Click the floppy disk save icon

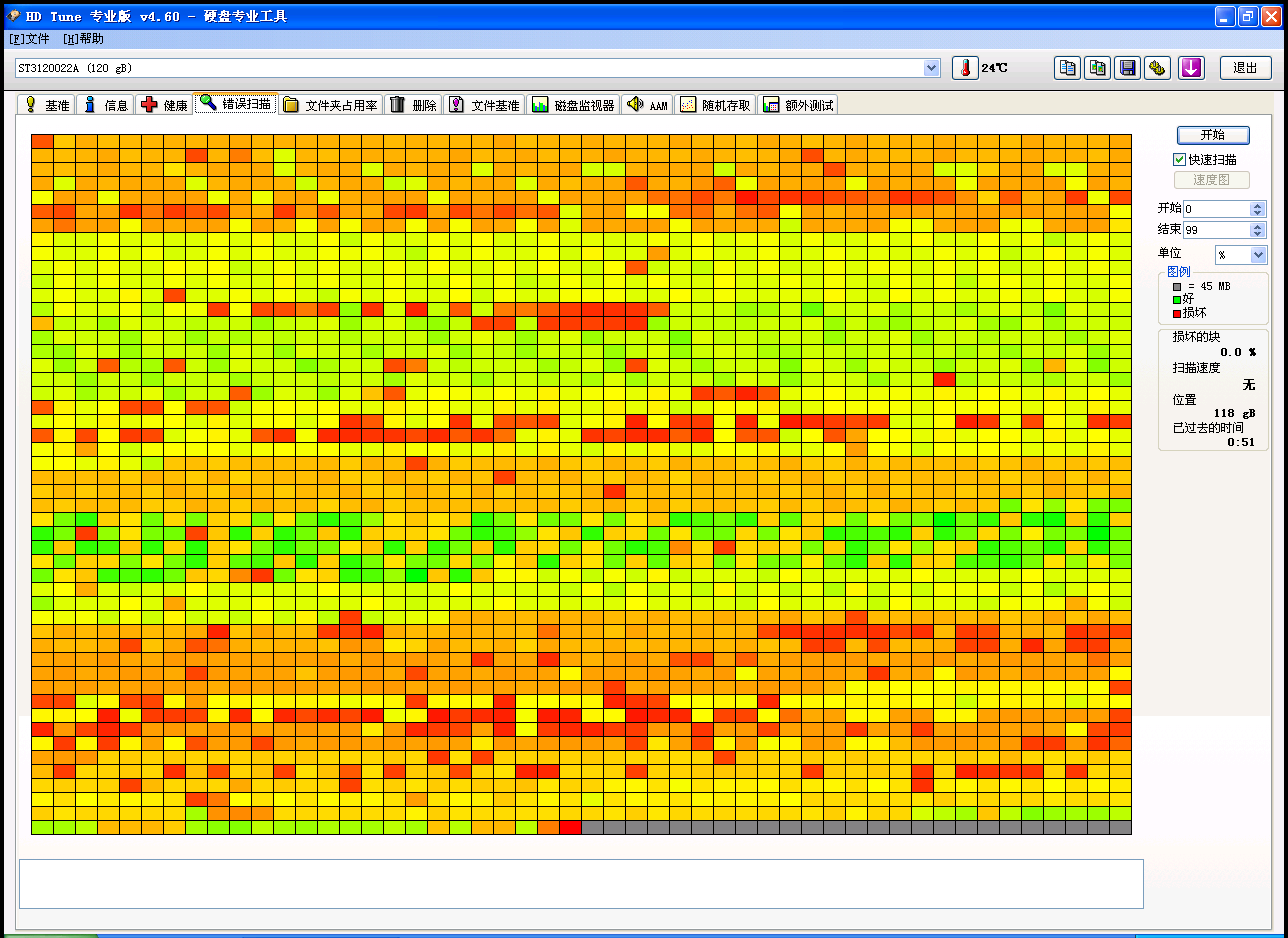pos(1128,68)
